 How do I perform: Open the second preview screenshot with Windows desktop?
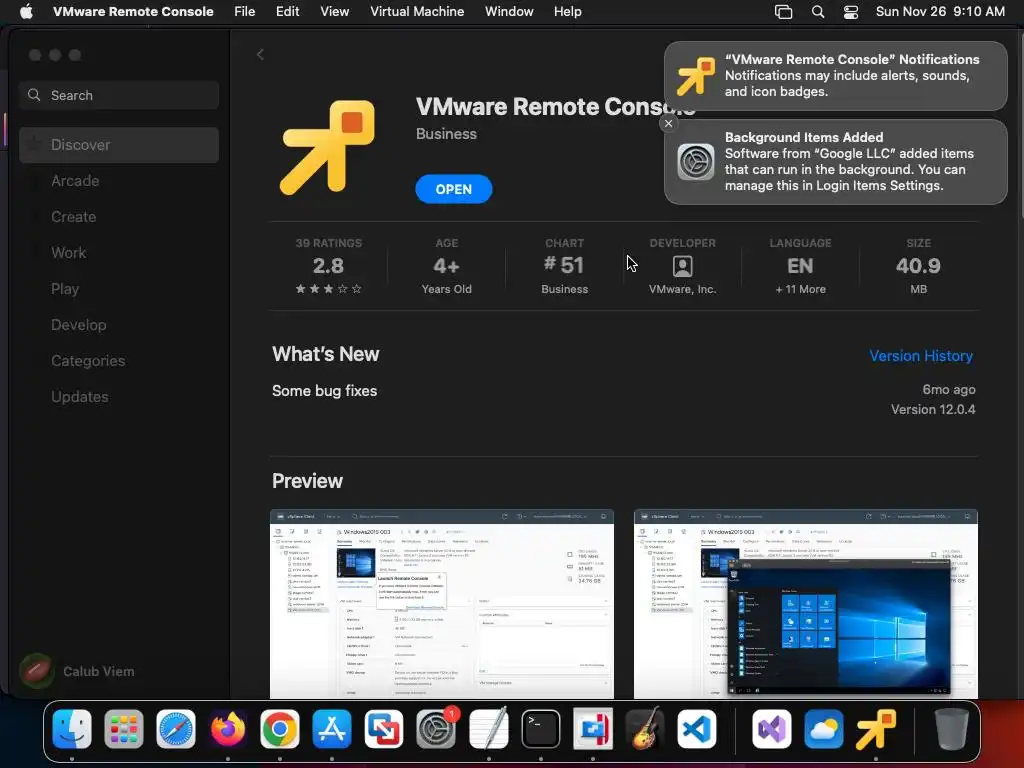tap(805, 603)
